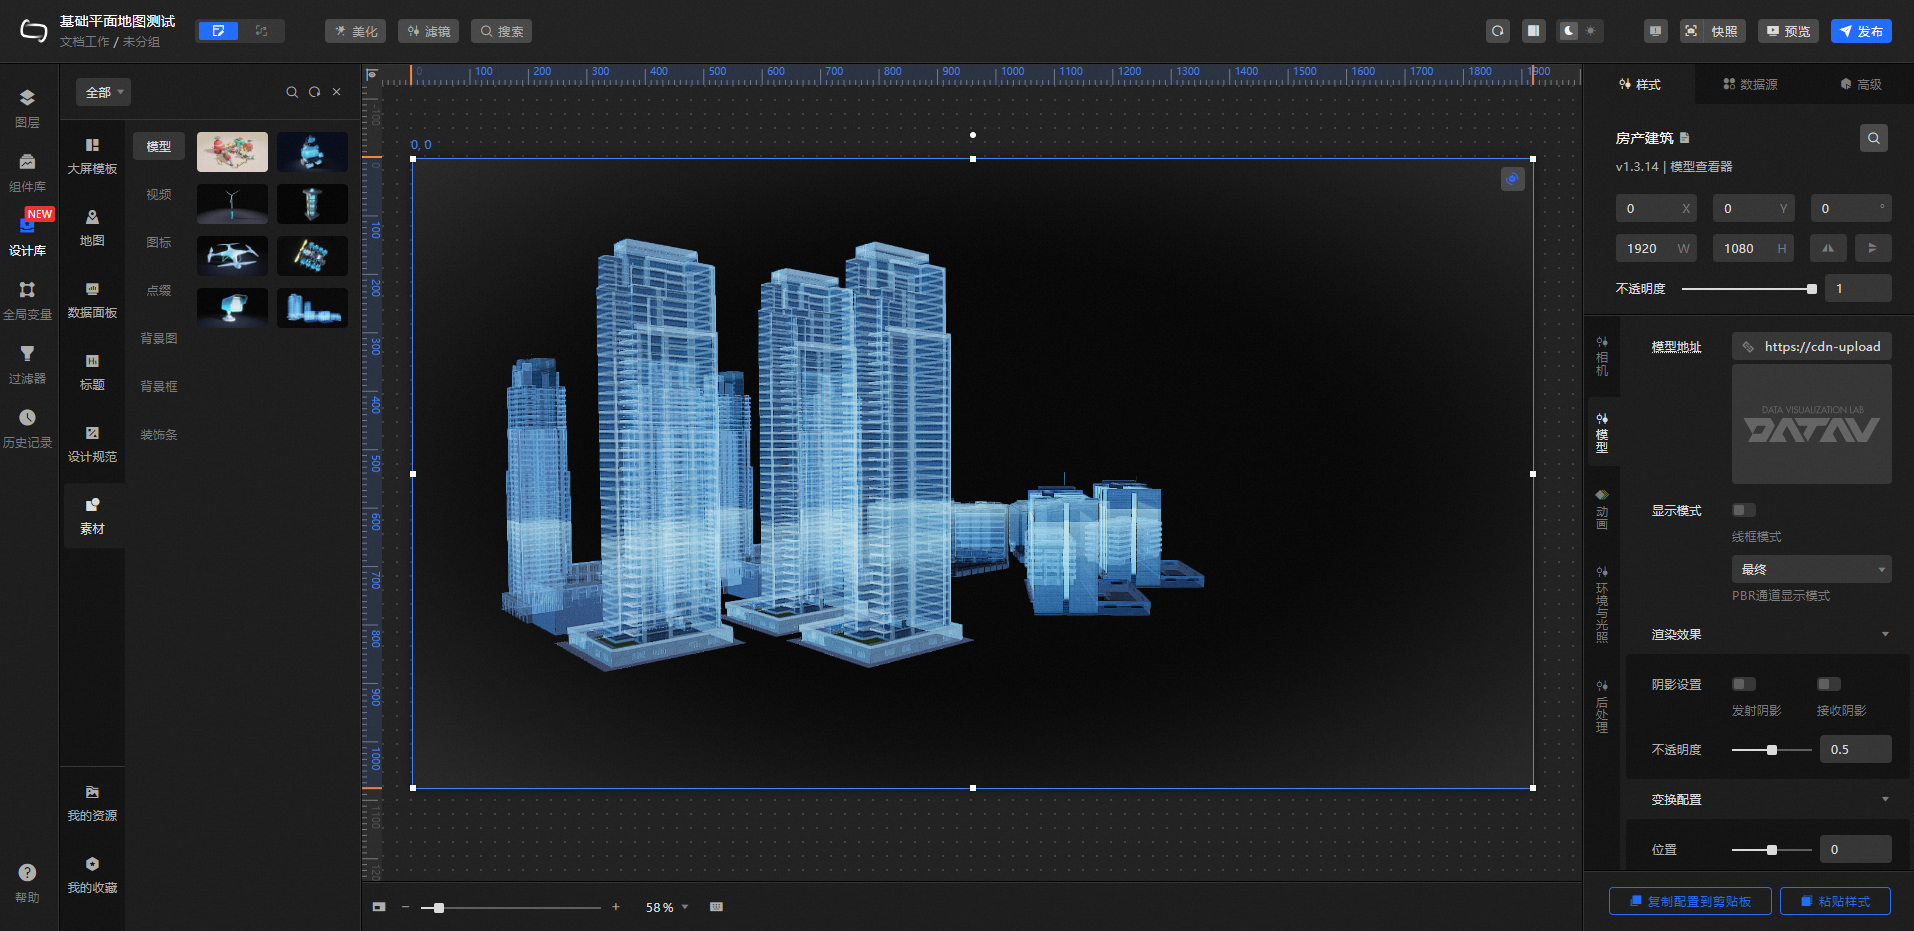Viewport: 1914px width, 931px height.
Task: Click the 搜索 search button
Action: pyautogui.click(x=502, y=31)
